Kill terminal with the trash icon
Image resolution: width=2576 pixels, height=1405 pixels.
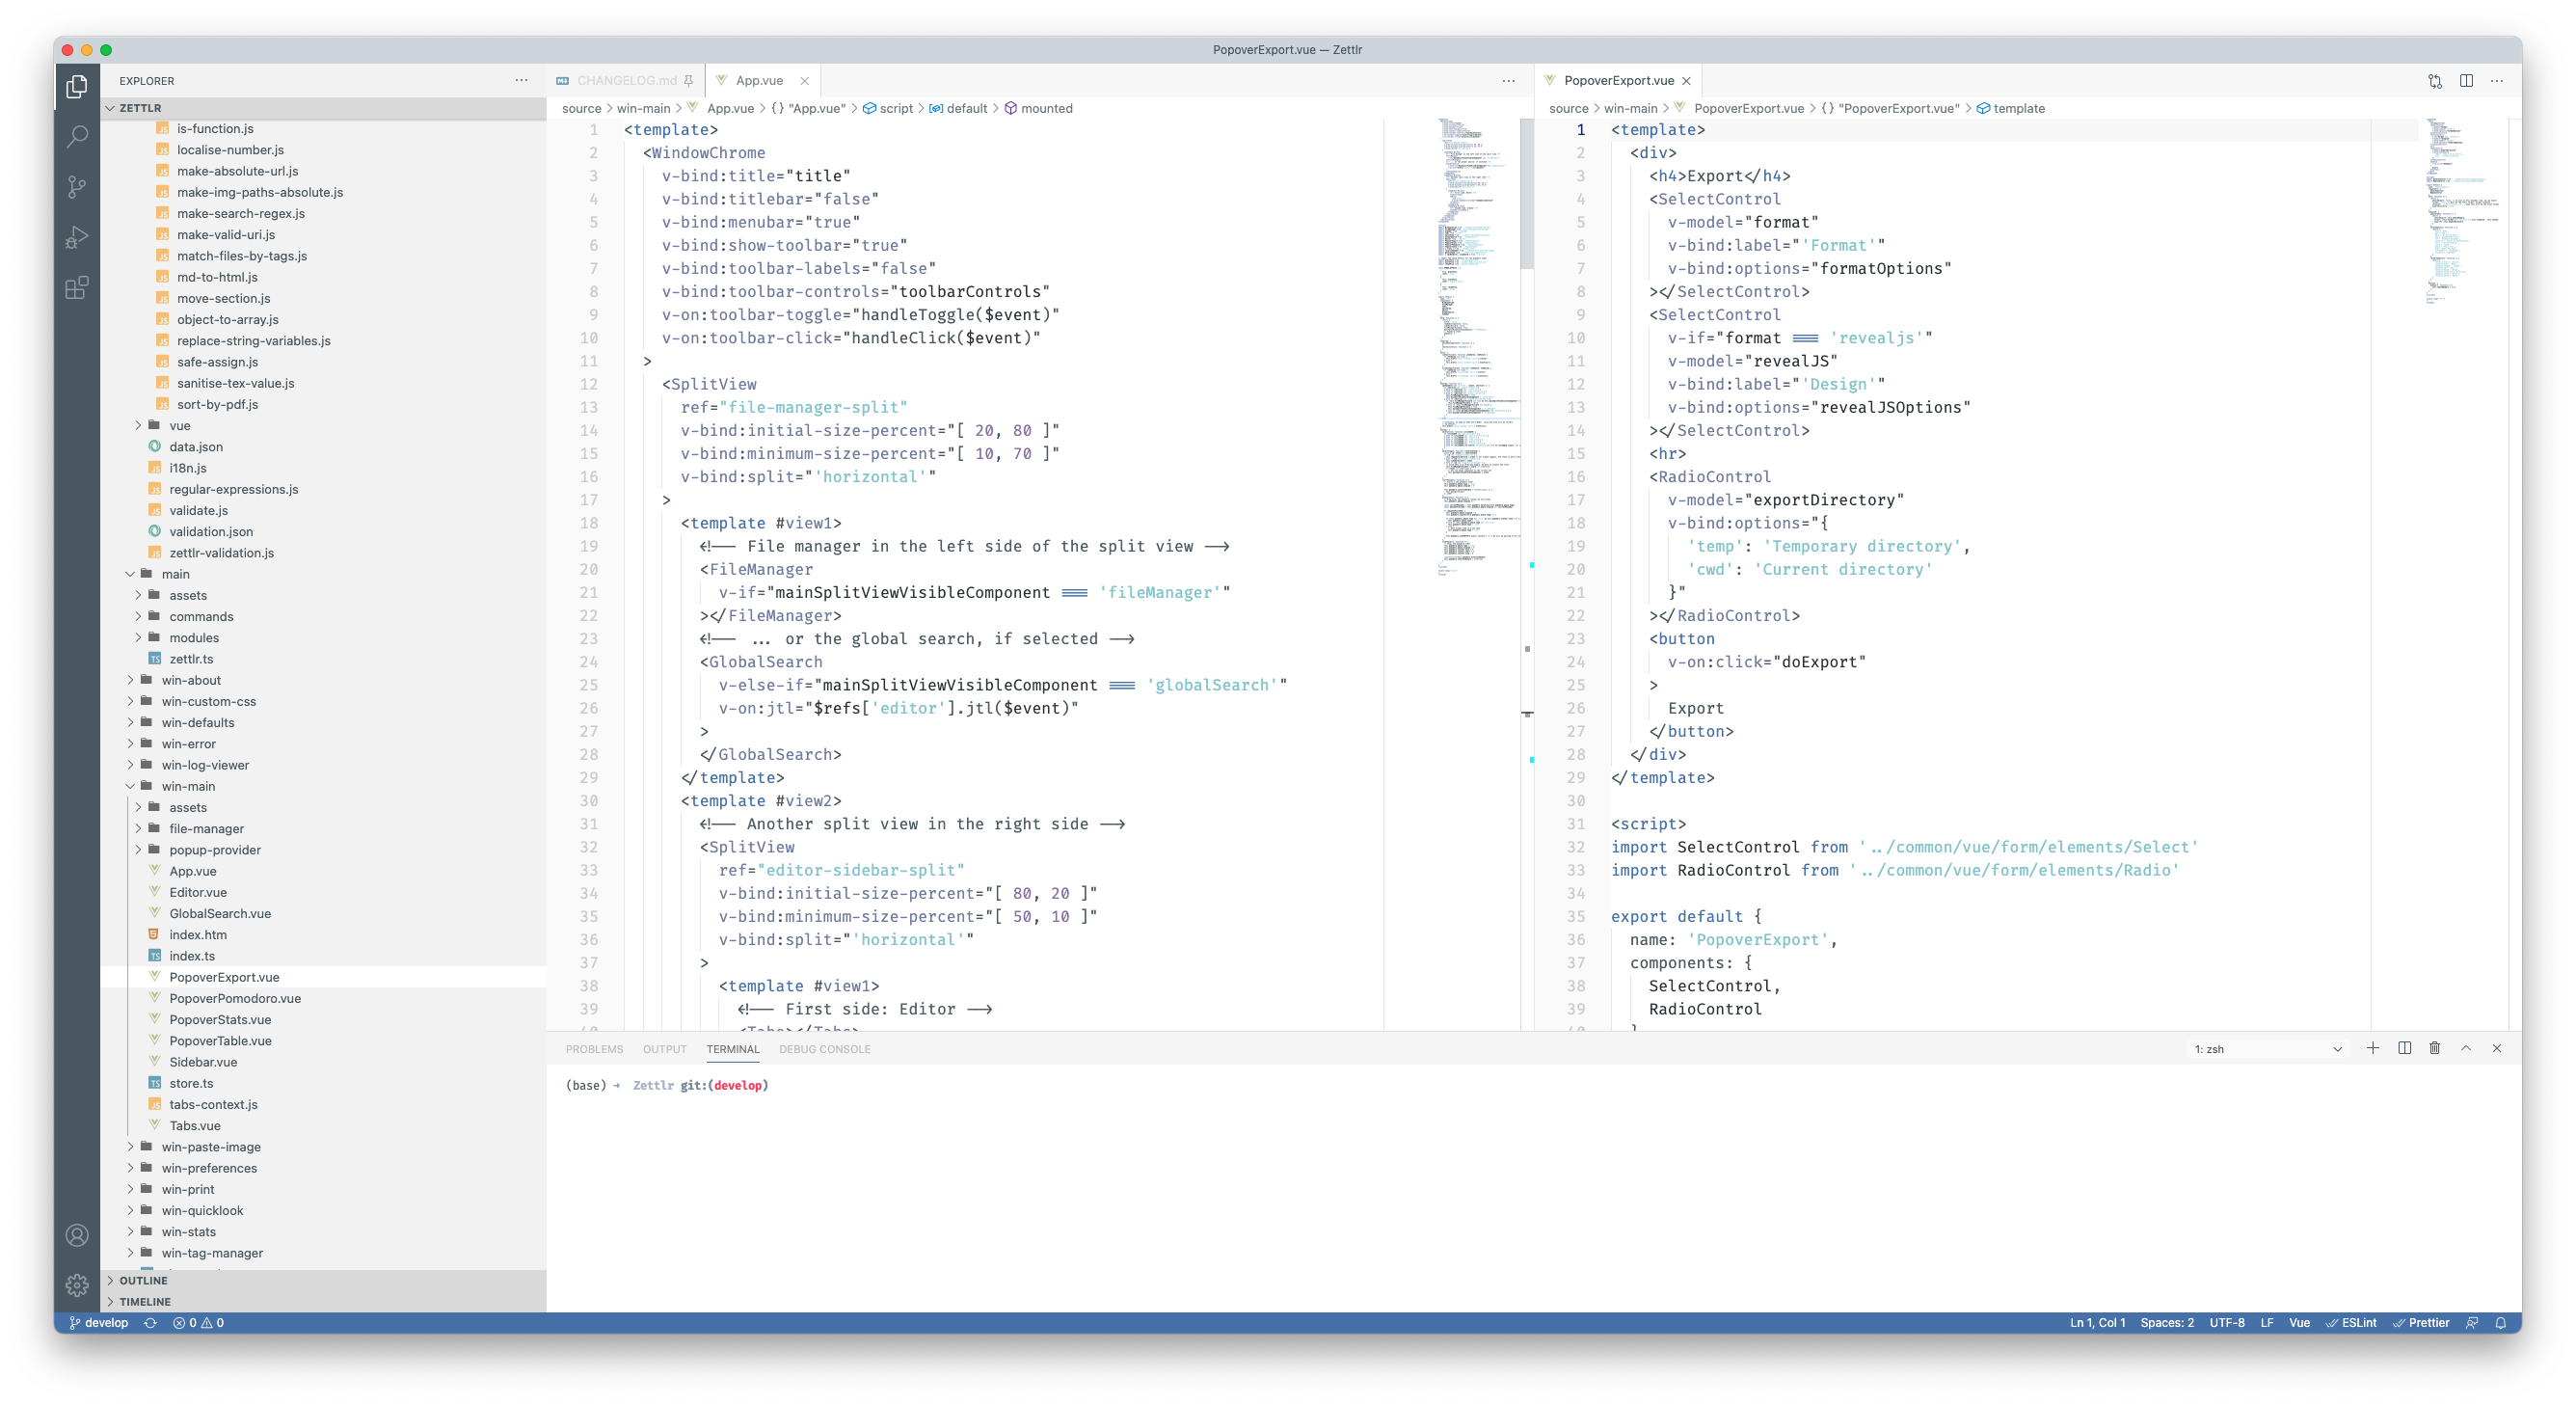pyautogui.click(x=2435, y=1048)
